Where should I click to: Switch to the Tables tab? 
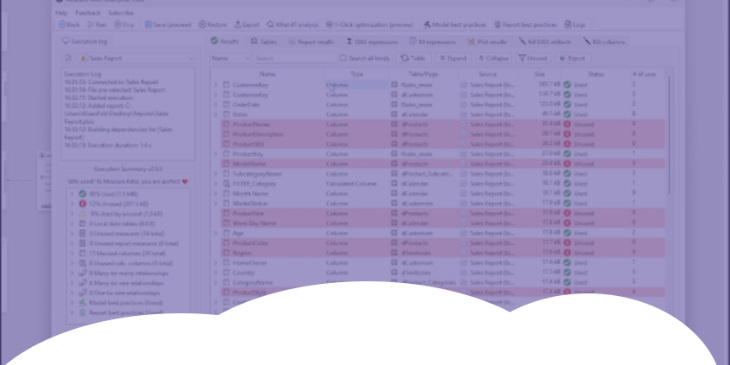[x=264, y=42]
